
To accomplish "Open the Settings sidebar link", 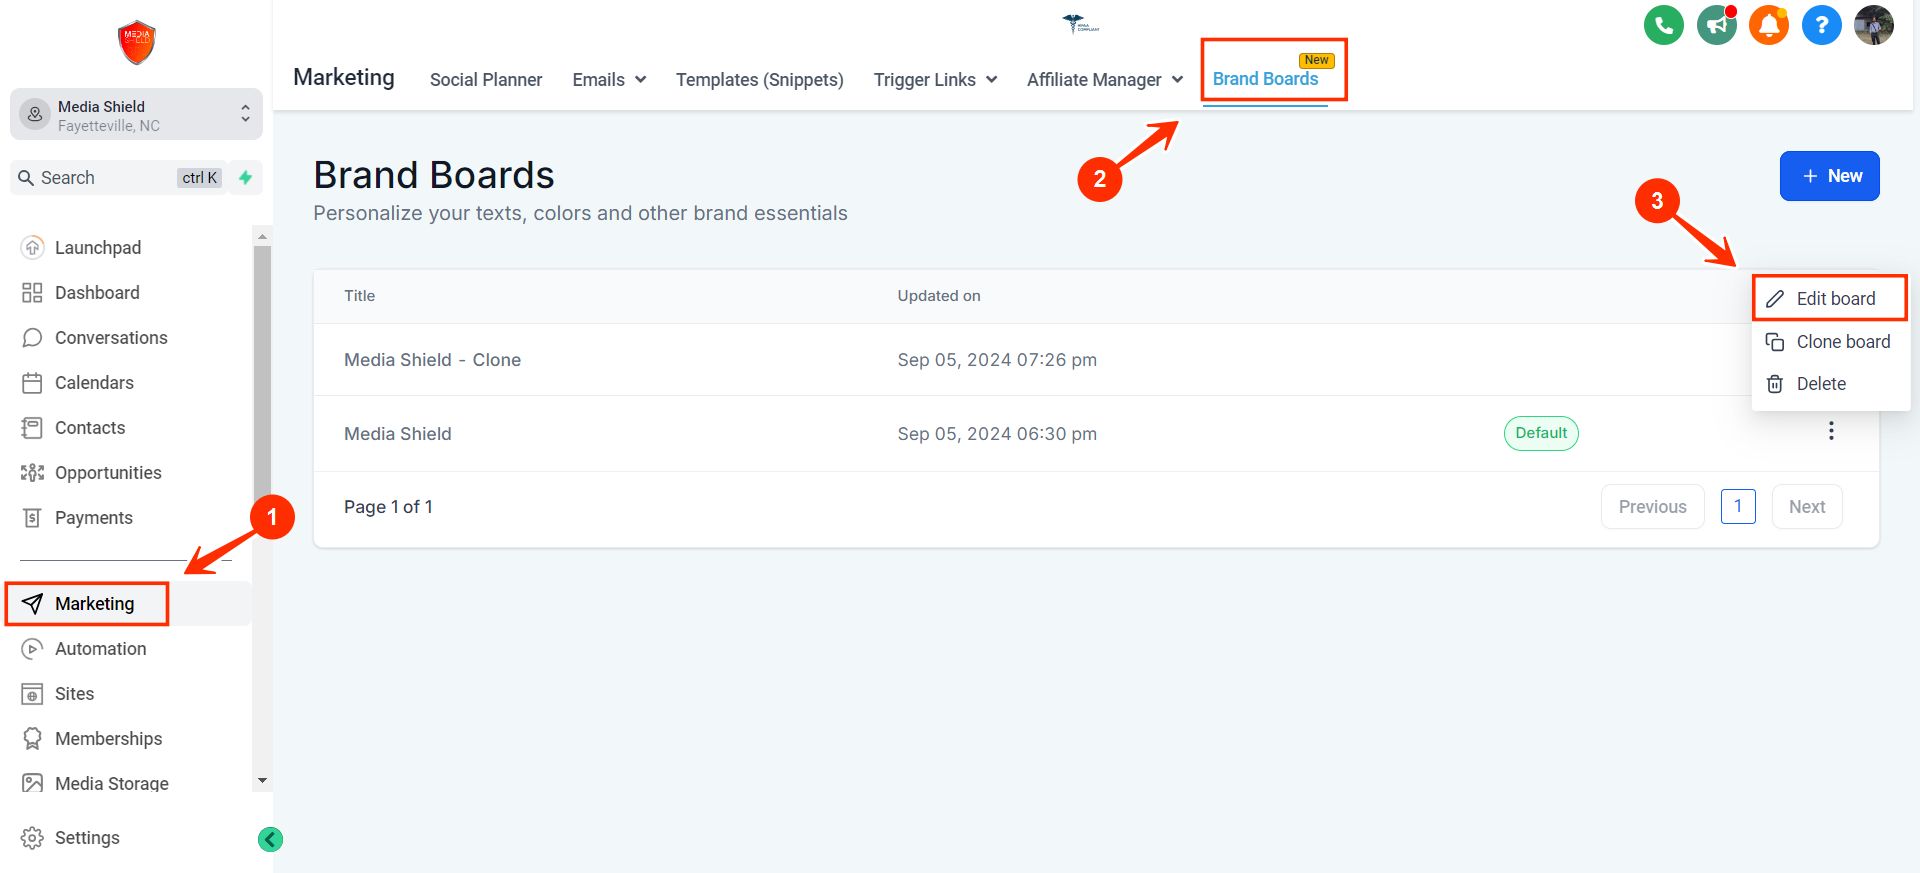I will (87, 837).
